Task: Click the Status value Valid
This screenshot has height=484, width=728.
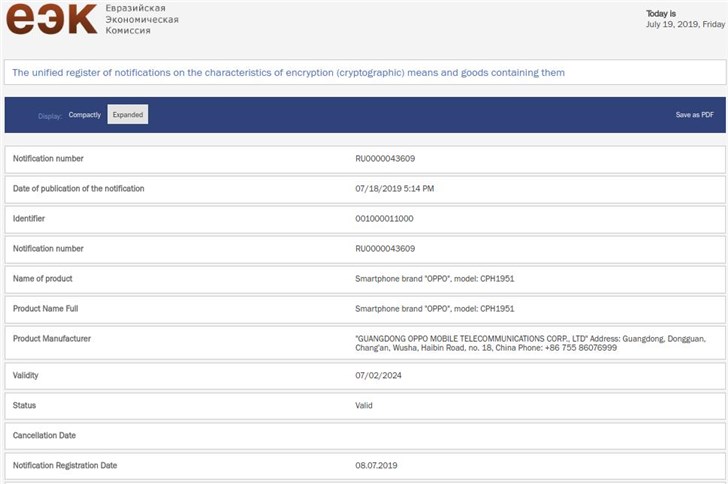Action: (x=364, y=406)
